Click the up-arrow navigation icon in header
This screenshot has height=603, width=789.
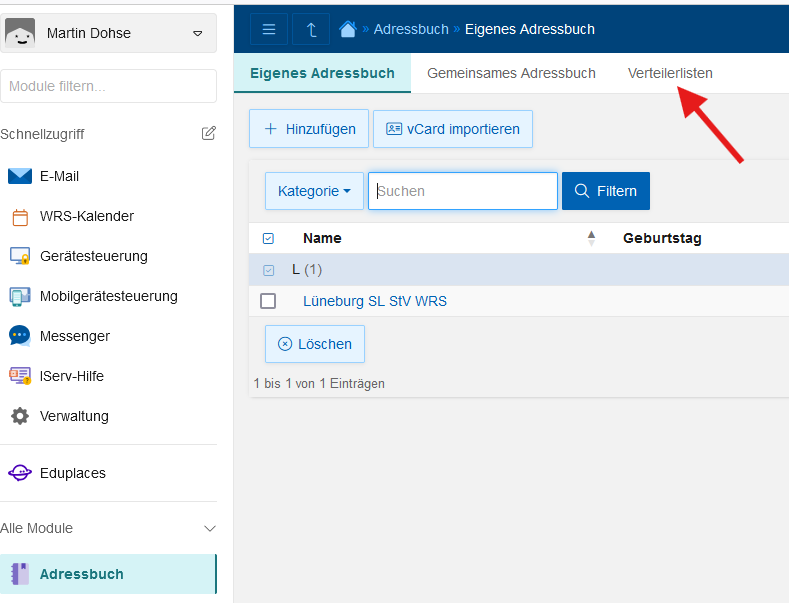pyautogui.click(x=311, y=29)
